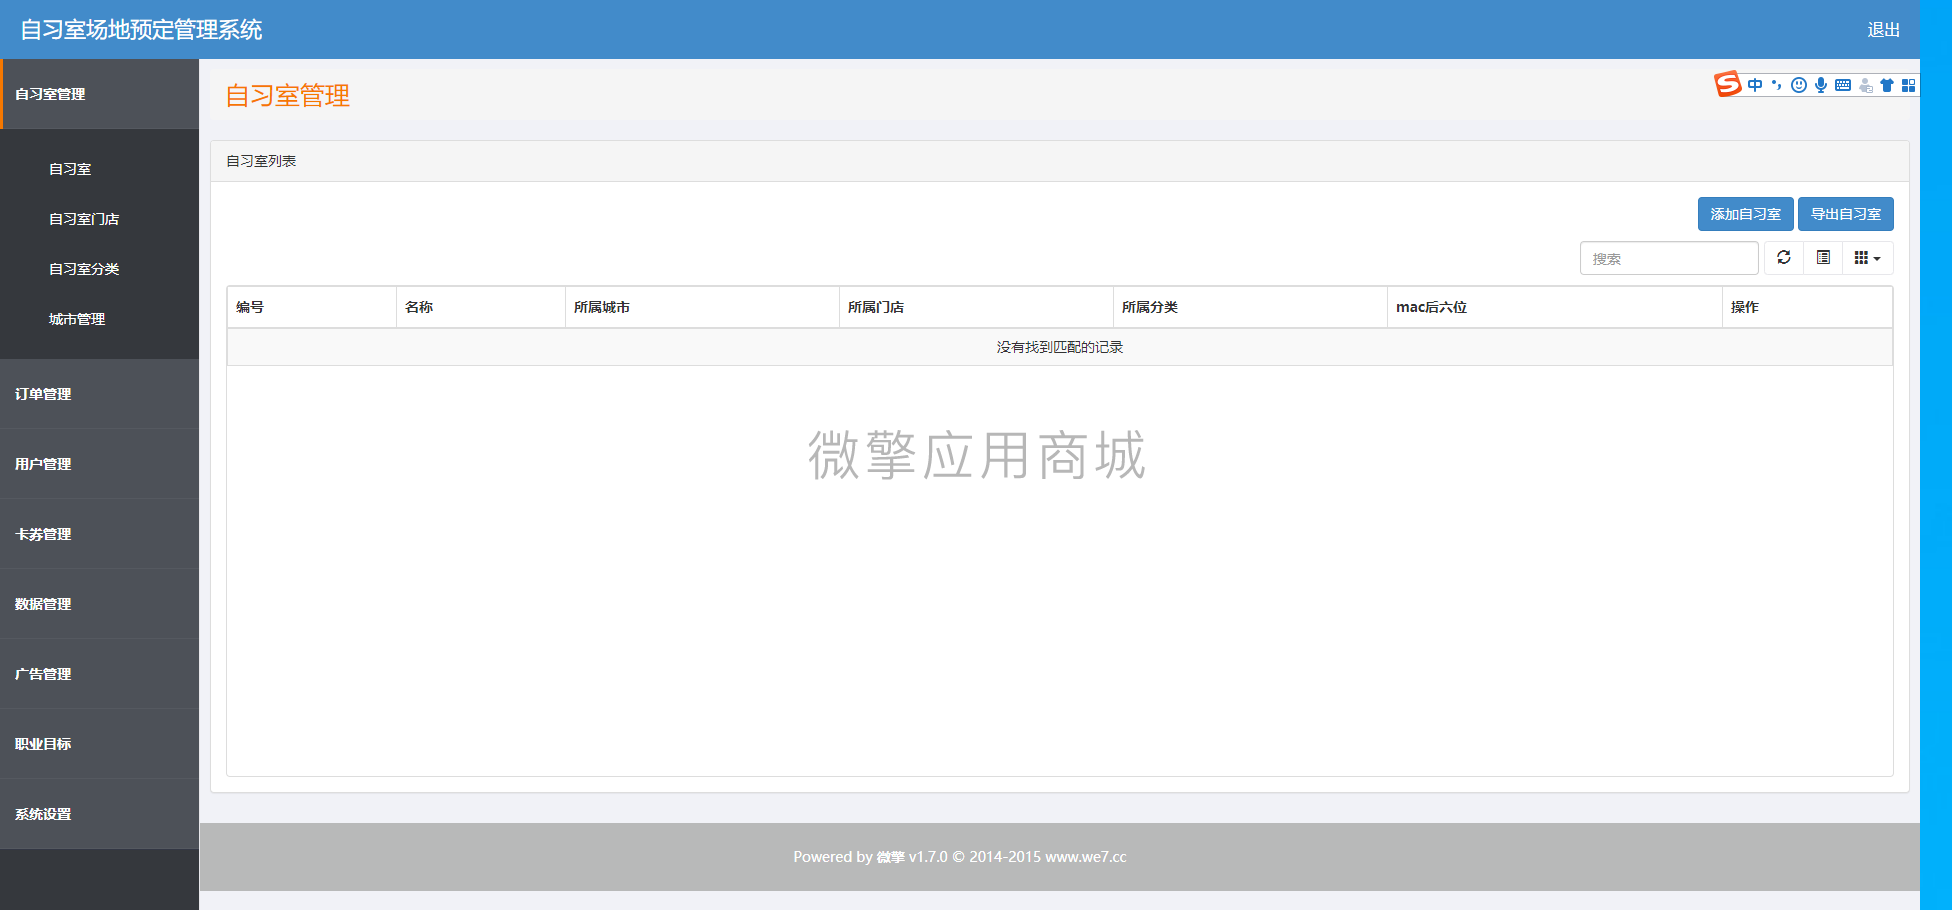Viewport: 1952px width, 910px height.
Task: Click the 退出 logout link
Action: [x=1884, y=29]
